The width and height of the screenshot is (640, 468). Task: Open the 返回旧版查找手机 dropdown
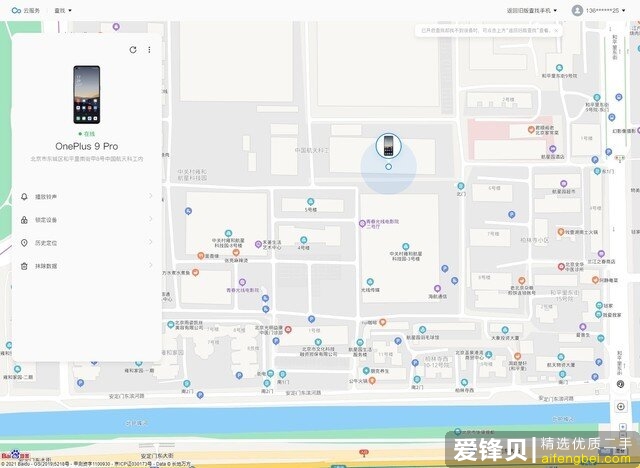[x=532, y=10]
